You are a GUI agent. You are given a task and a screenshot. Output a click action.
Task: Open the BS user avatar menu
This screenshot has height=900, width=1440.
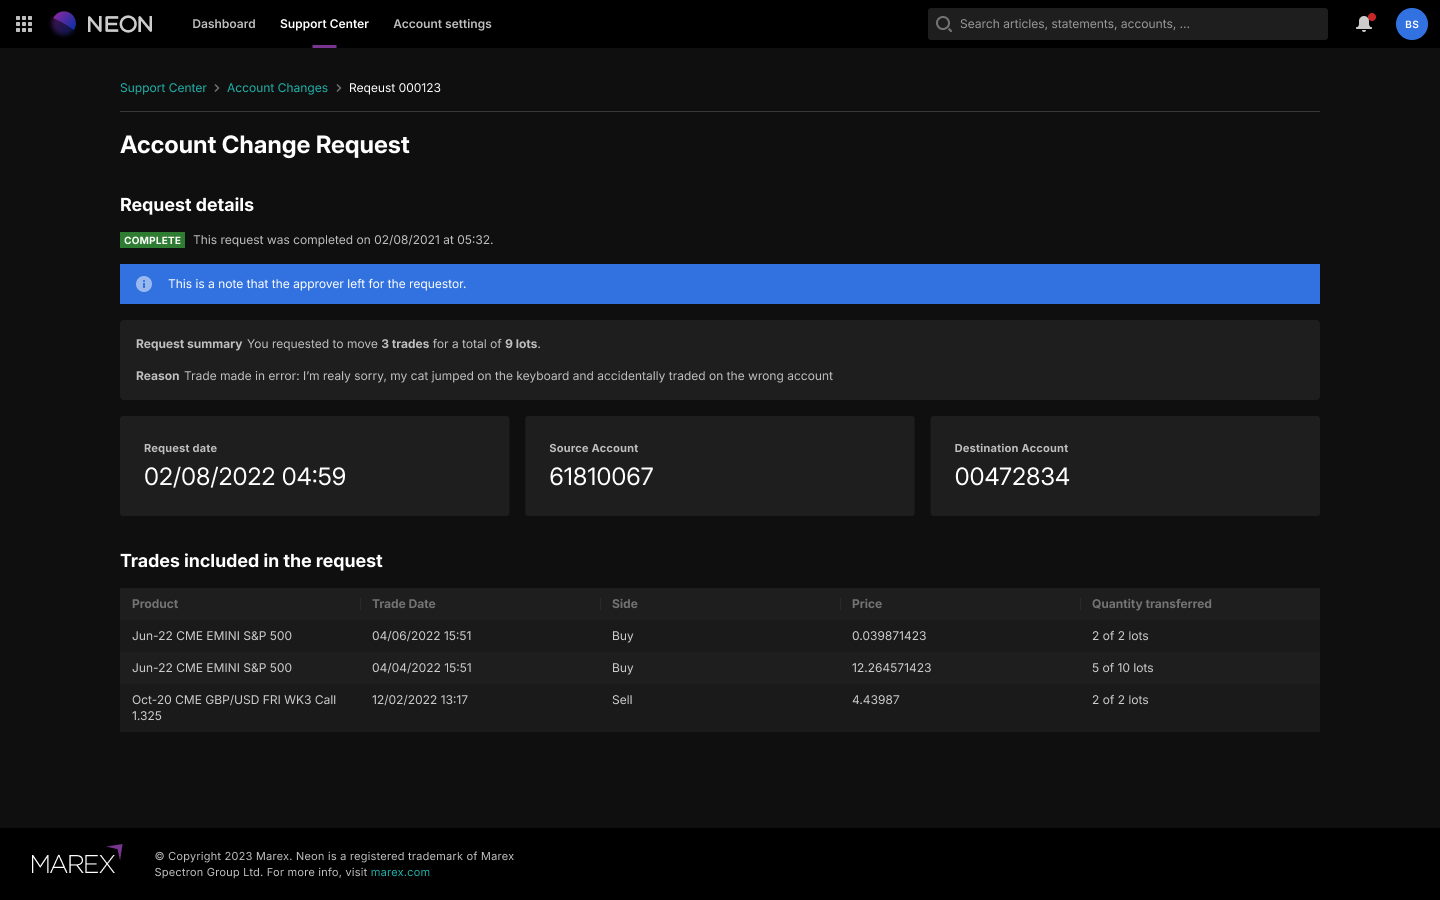(x=1411, y=24)
